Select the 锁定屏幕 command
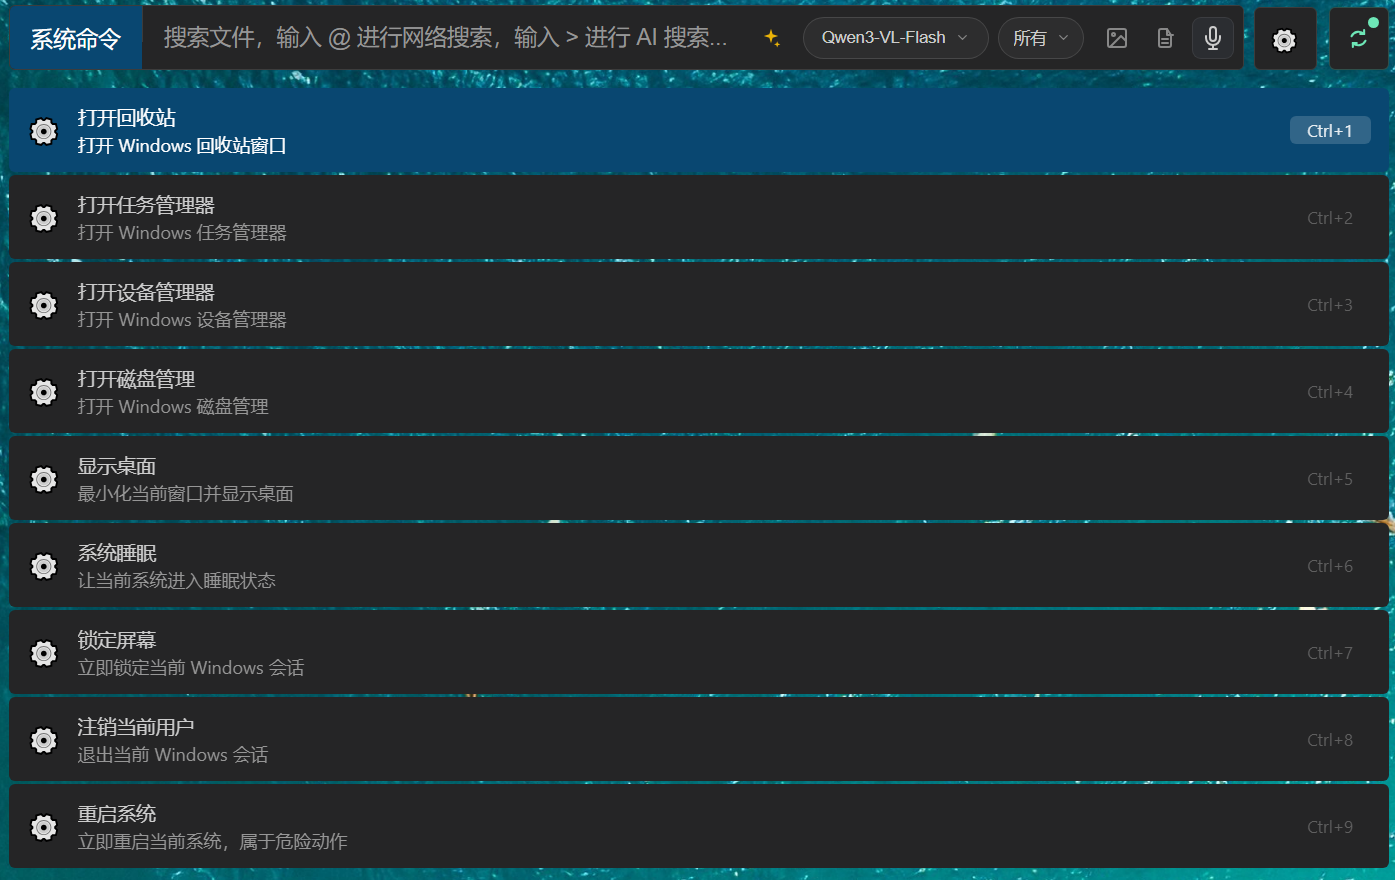This screenshot has height=880, width=1395. pos(699,653)
